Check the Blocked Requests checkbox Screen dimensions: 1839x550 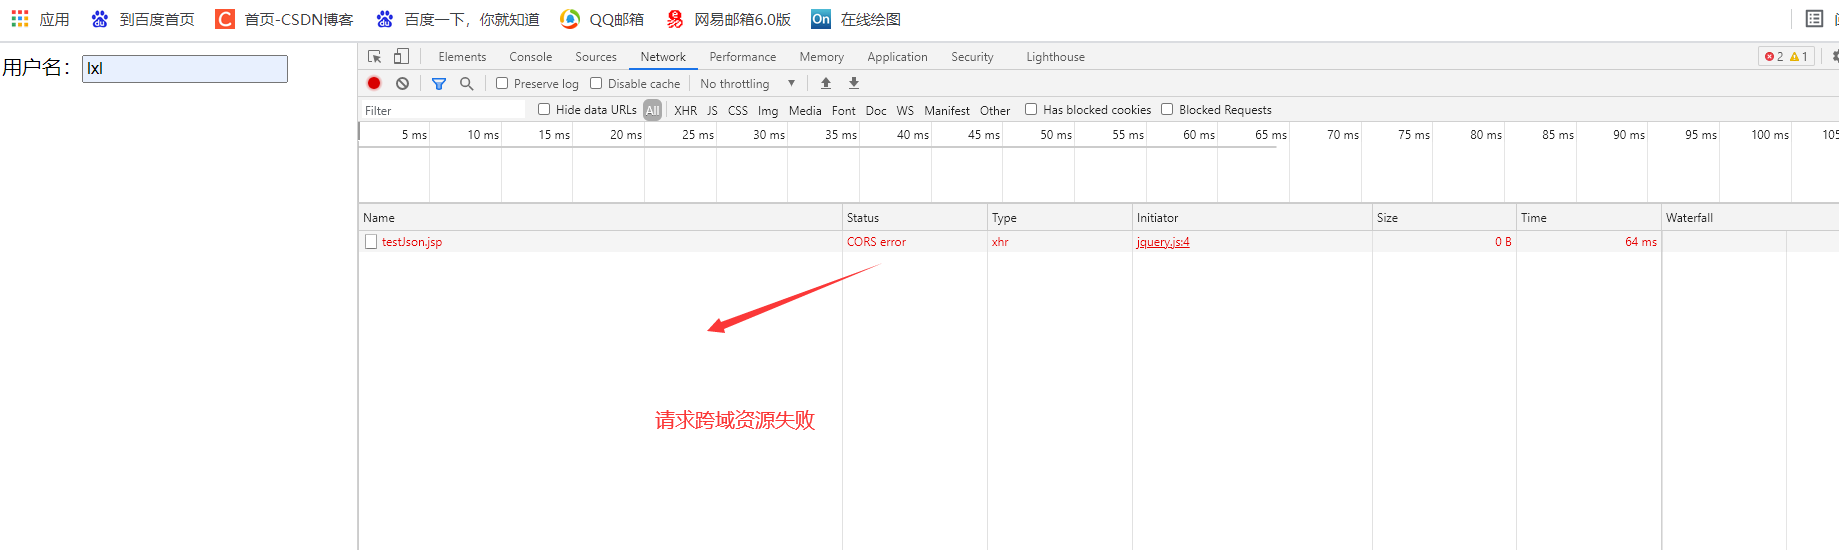(x=1167, y=109)
